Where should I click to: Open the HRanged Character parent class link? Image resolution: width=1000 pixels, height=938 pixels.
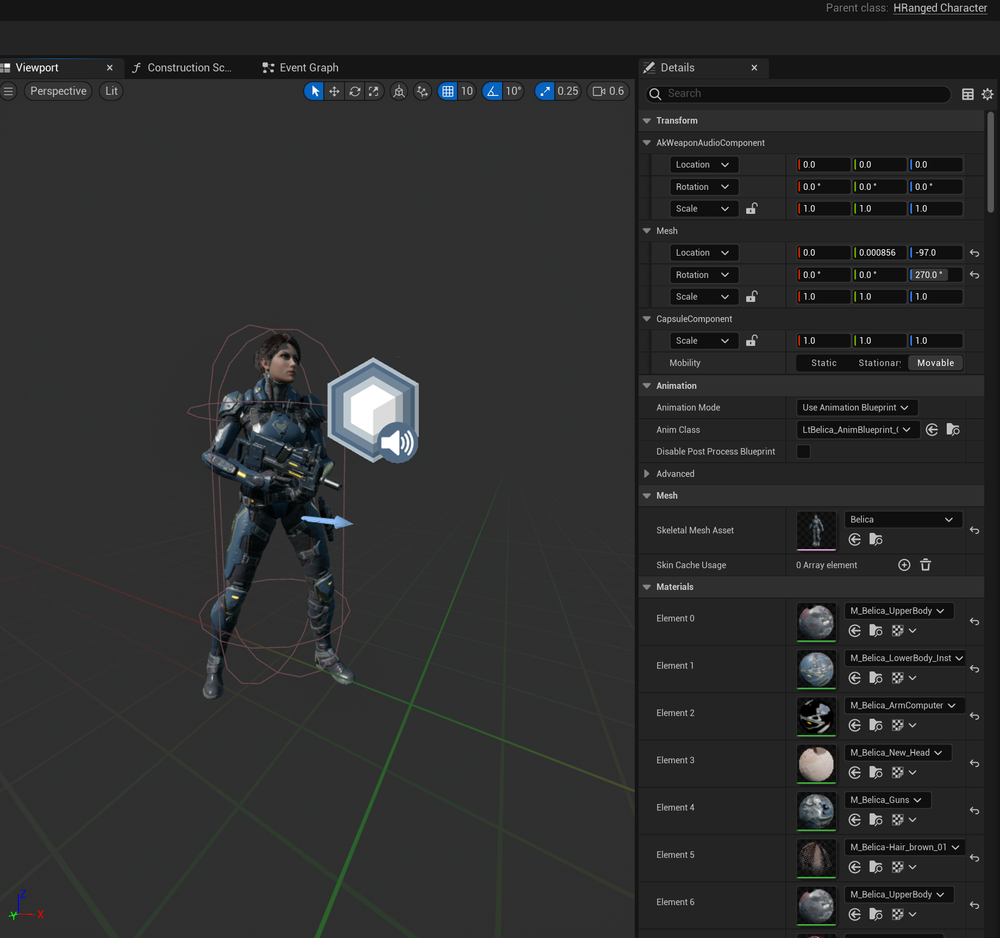tap(940, 8)
